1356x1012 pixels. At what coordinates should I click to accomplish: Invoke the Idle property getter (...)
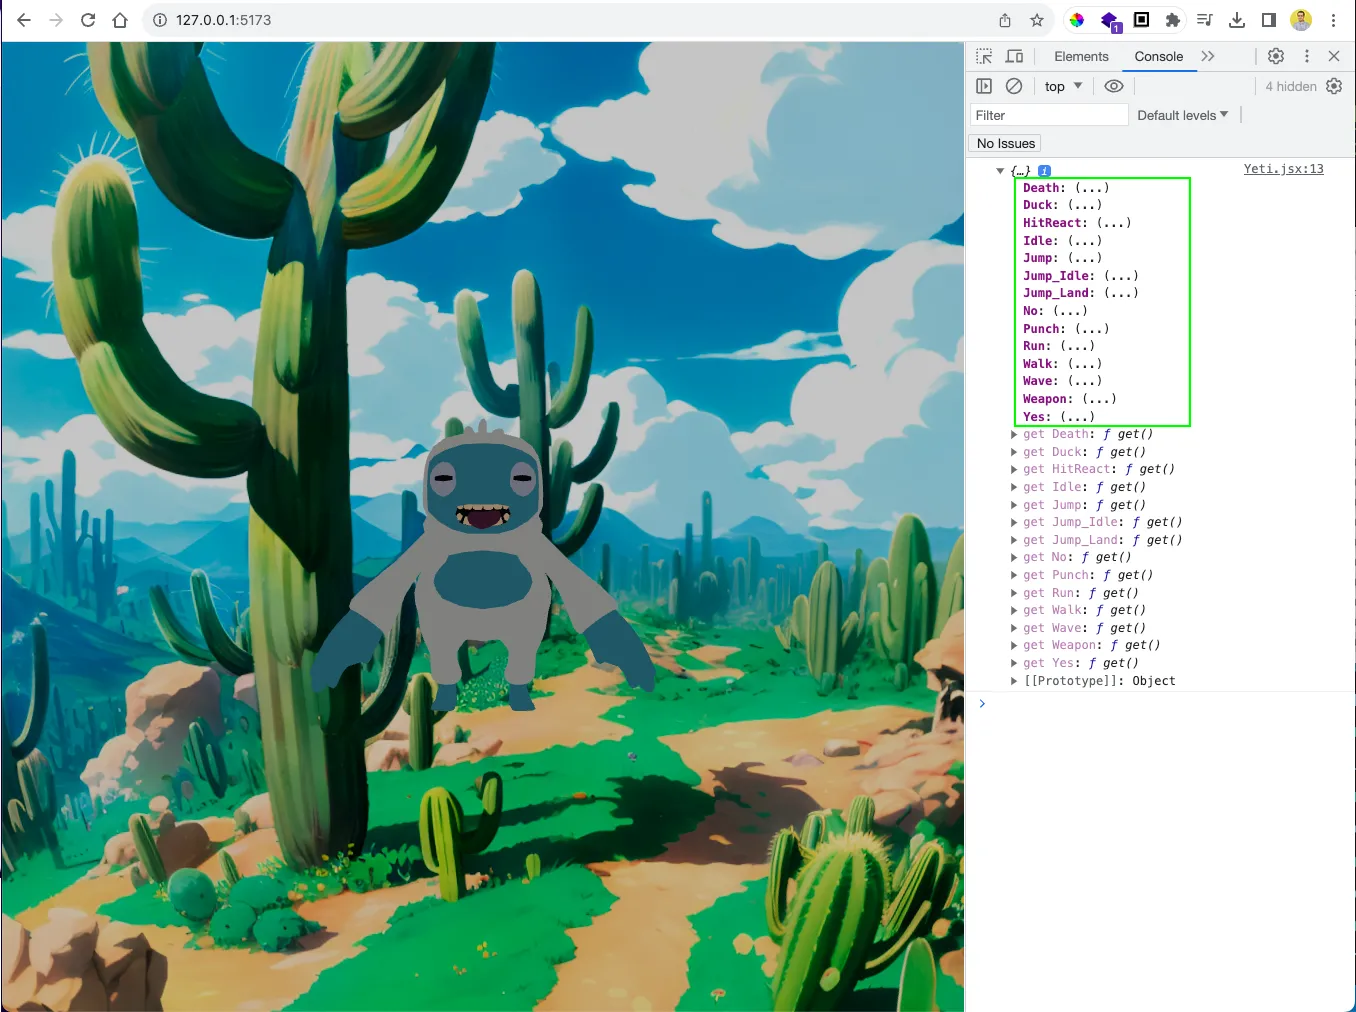(1084, 241)
